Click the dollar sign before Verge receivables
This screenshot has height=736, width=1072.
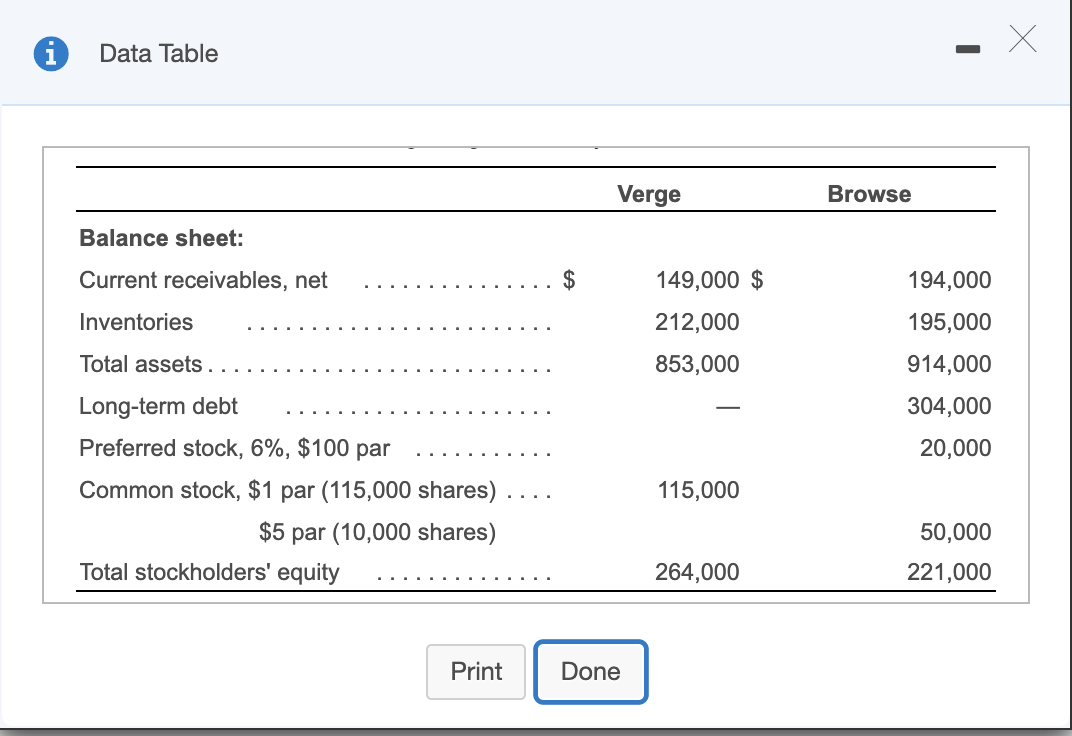pos(569,280)
